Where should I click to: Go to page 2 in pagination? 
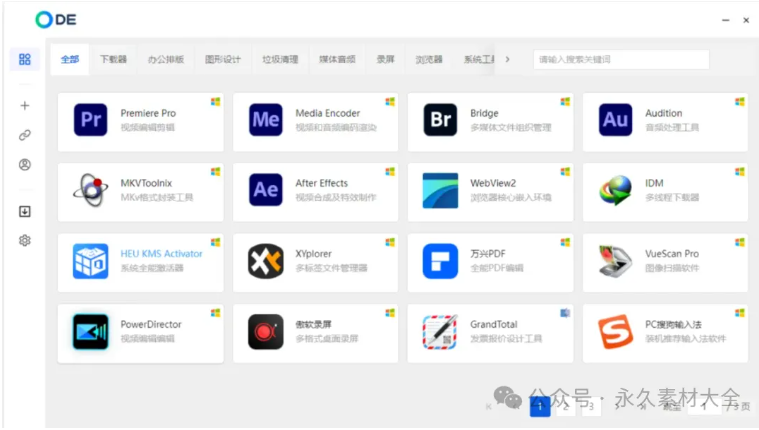click(x=565, y=406)
